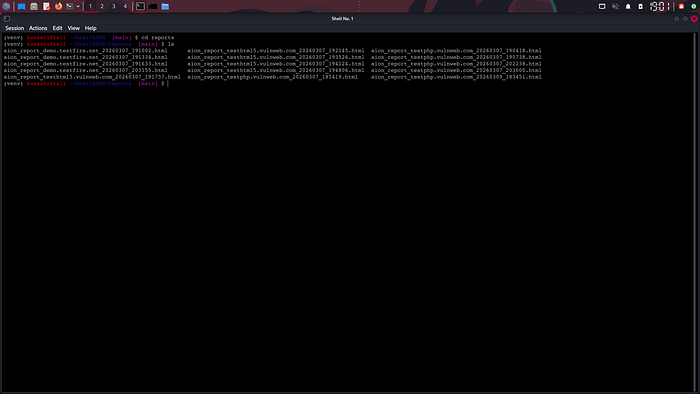
Task: Click aion_report_testphp.vulnweb.com_20260307_203000.html
Action: pyautogui.click(x=456, y=71)
